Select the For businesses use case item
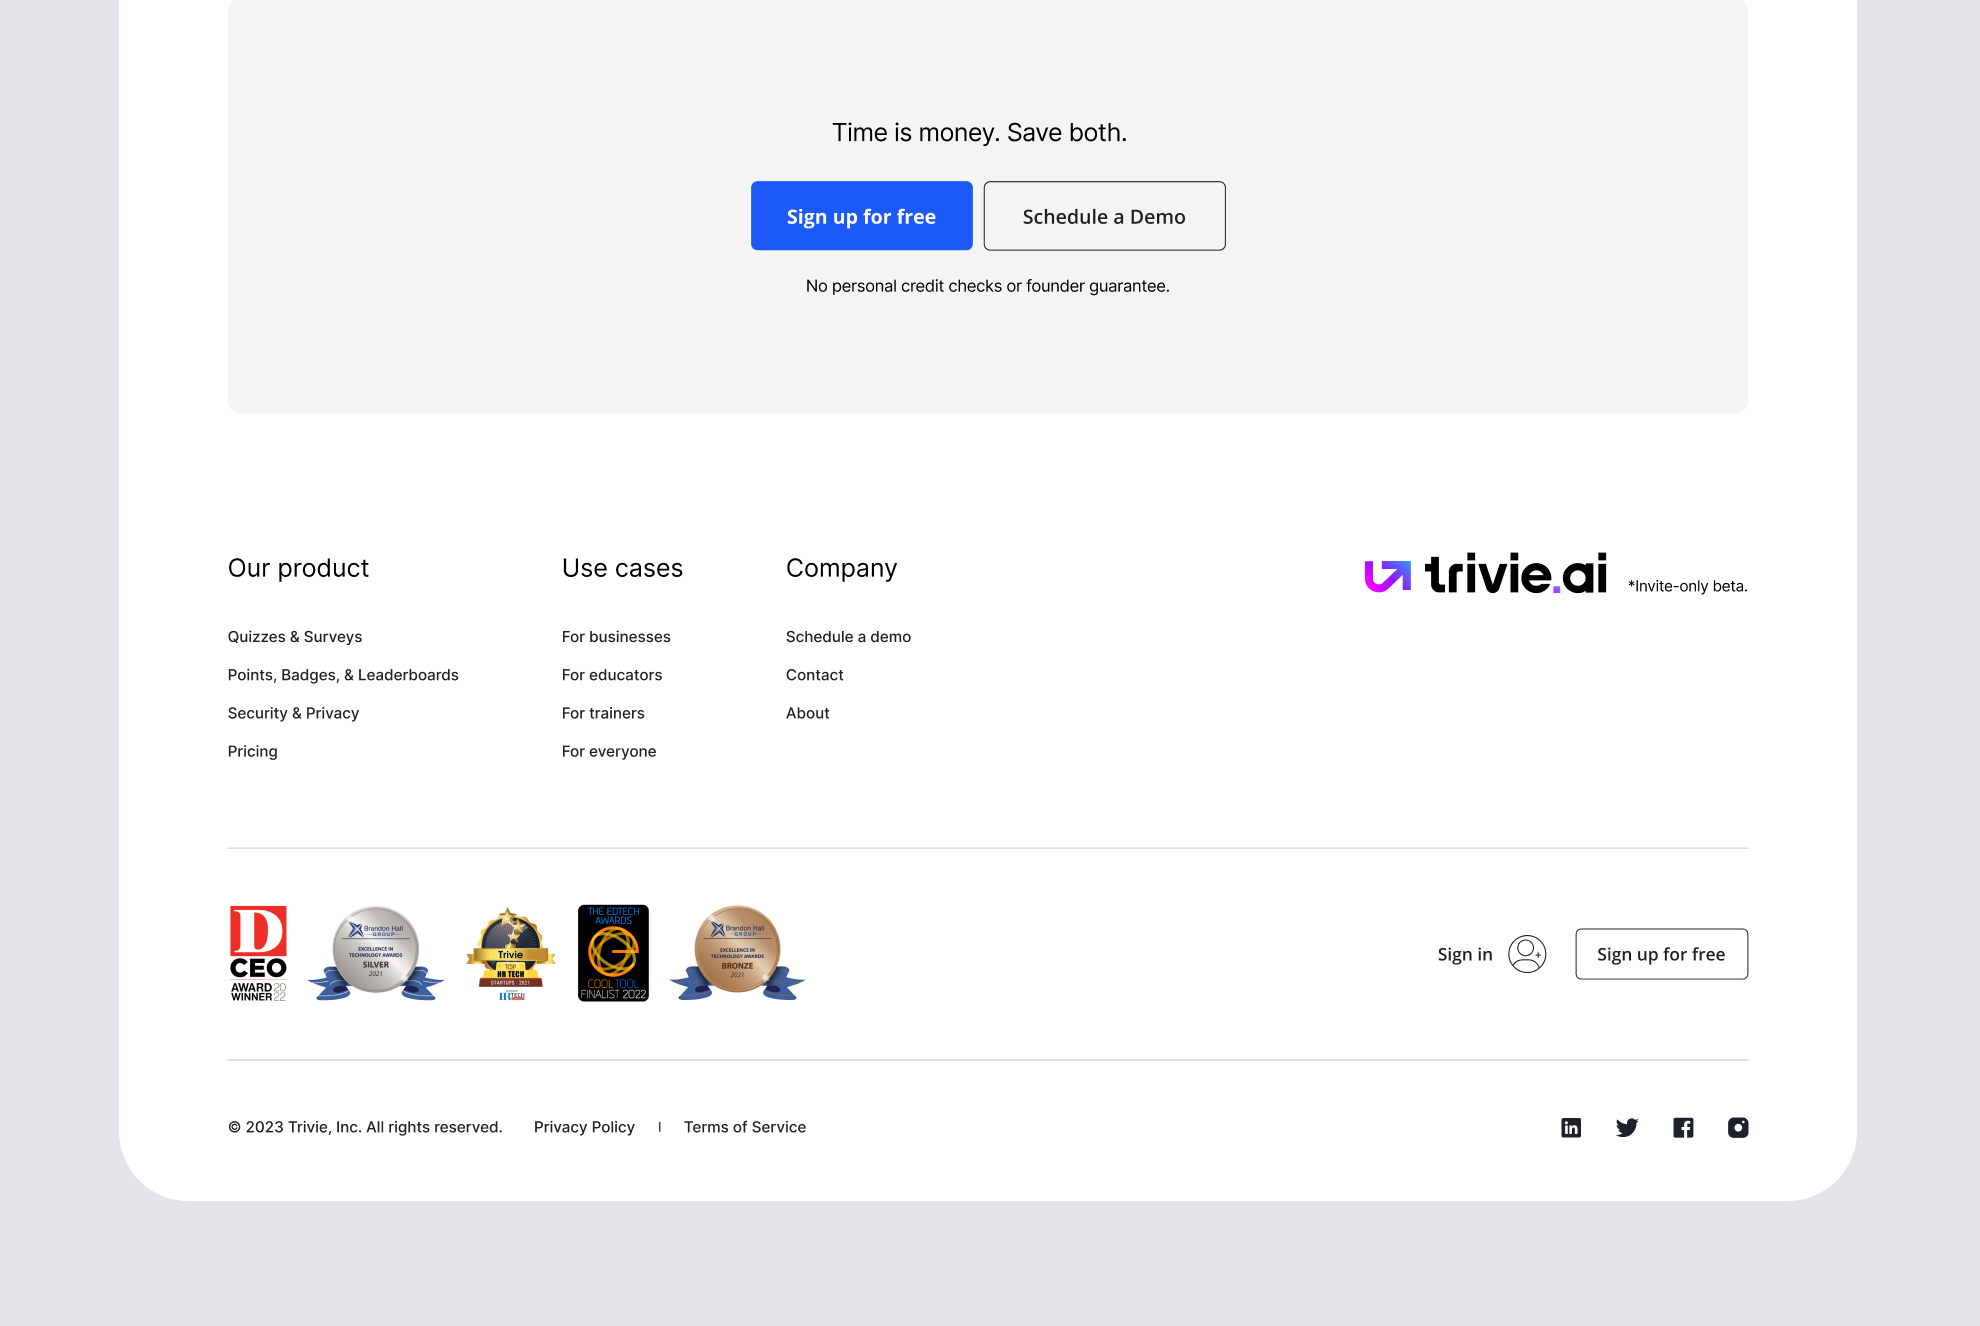 coord(616,636)
